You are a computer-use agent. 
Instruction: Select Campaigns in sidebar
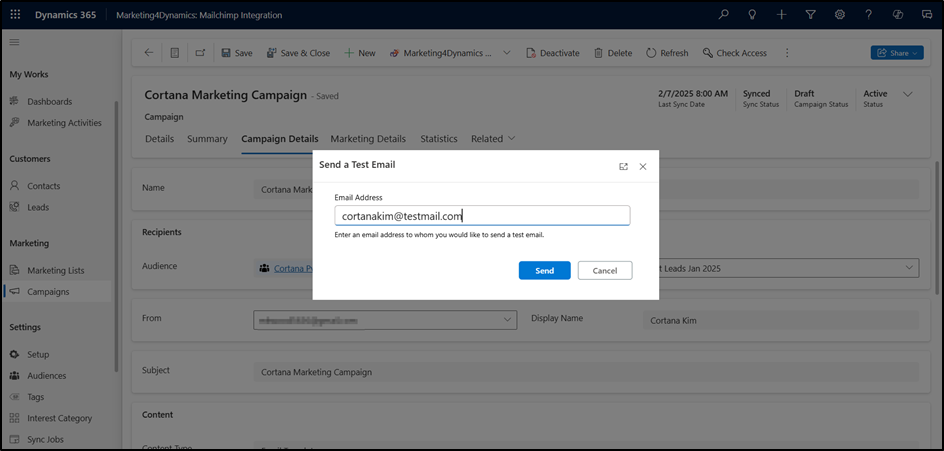pyautogui.click(x=57, y=291)
